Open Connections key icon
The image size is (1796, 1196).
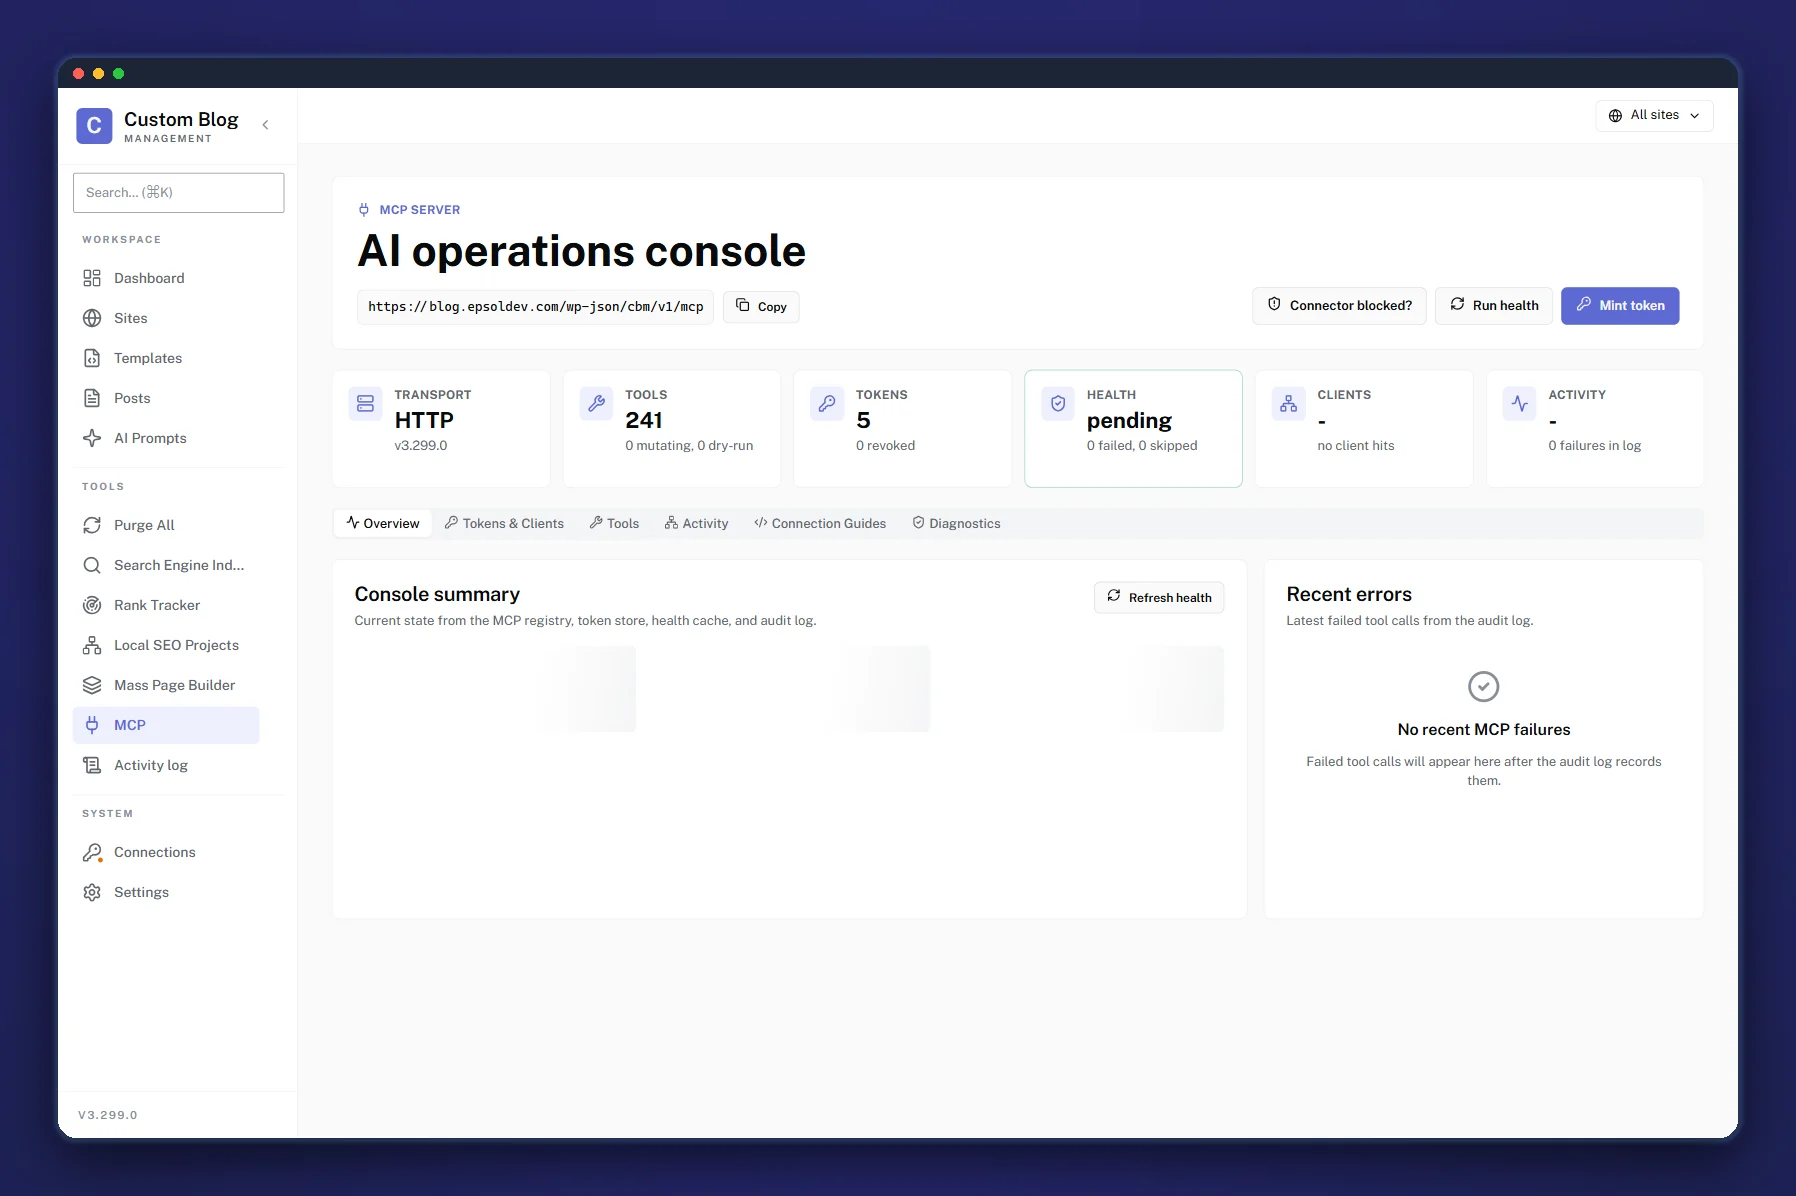pyautogui.click(x=92, y=852)
